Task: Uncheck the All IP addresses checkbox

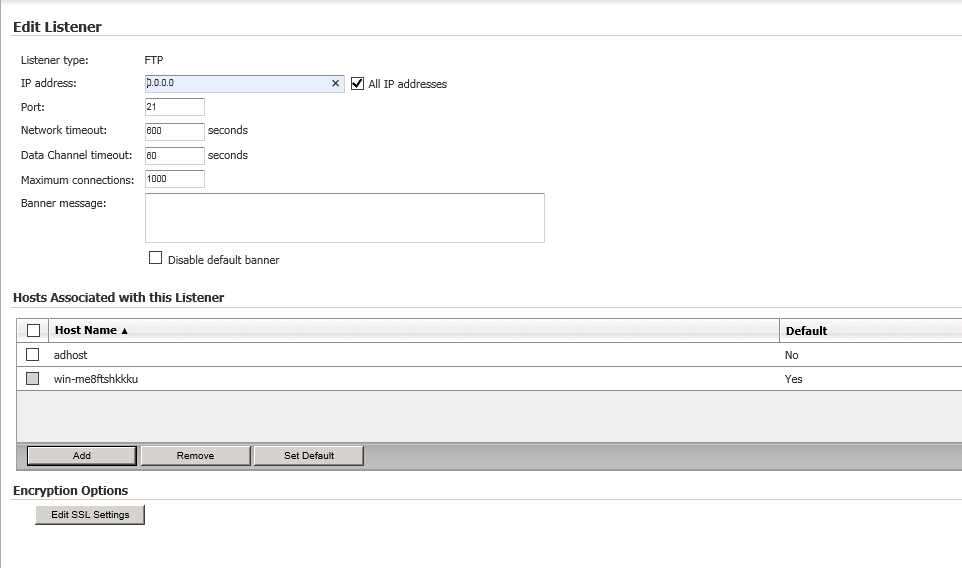Action: click(357, 83)
